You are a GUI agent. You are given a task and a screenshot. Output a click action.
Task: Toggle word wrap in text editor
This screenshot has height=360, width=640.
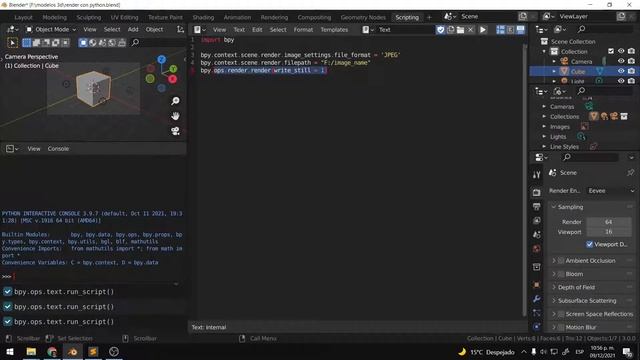coord(510,30)
